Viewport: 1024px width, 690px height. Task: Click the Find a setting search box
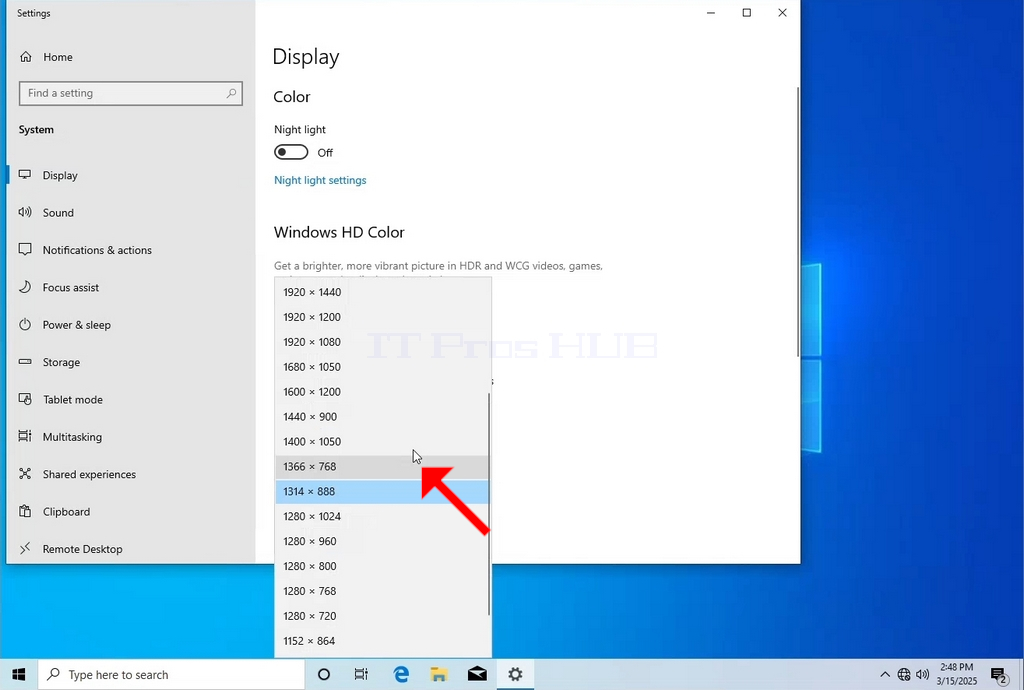[x=131, y=93]
